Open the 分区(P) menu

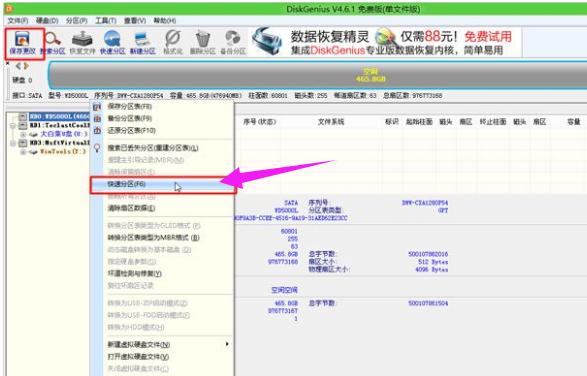click(76, 20)
